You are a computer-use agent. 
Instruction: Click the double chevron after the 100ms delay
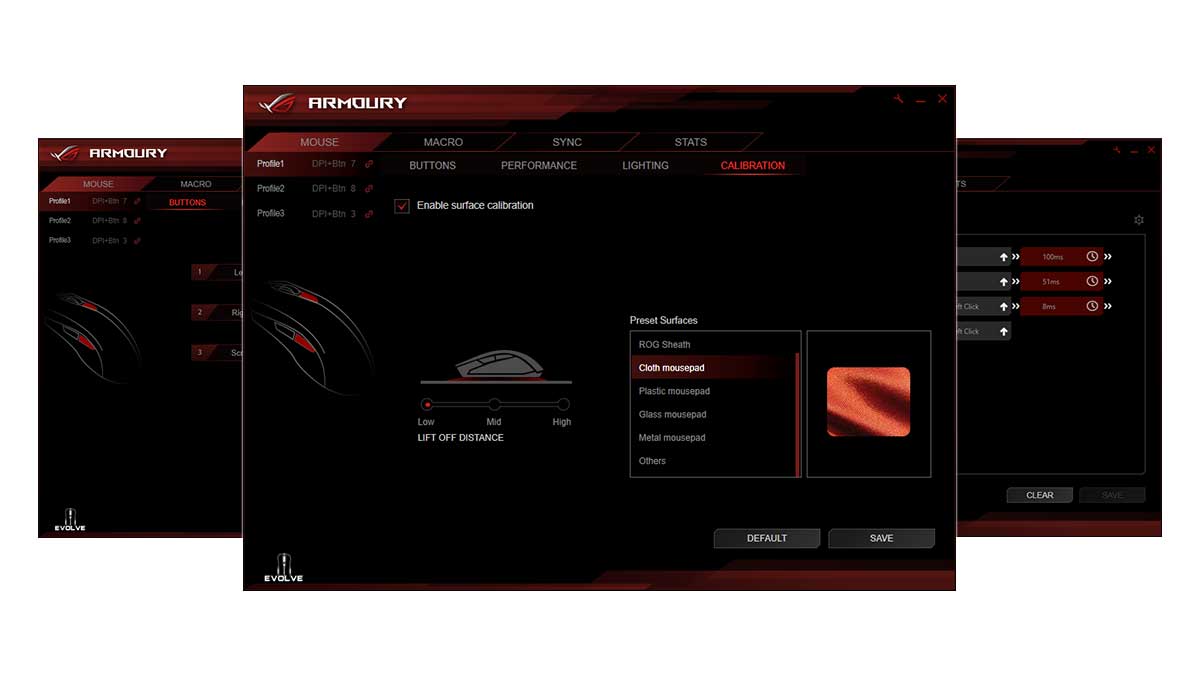click(1108, 257)
